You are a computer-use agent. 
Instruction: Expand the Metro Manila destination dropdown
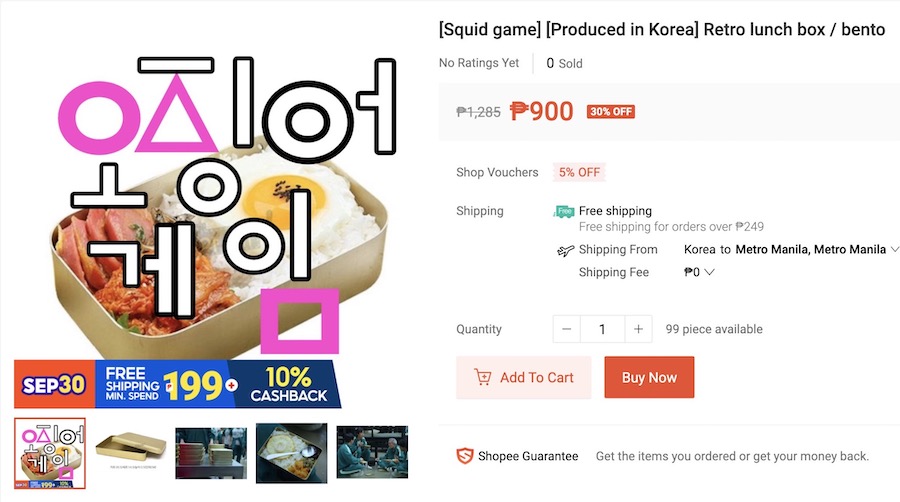[x=894, y=250]
